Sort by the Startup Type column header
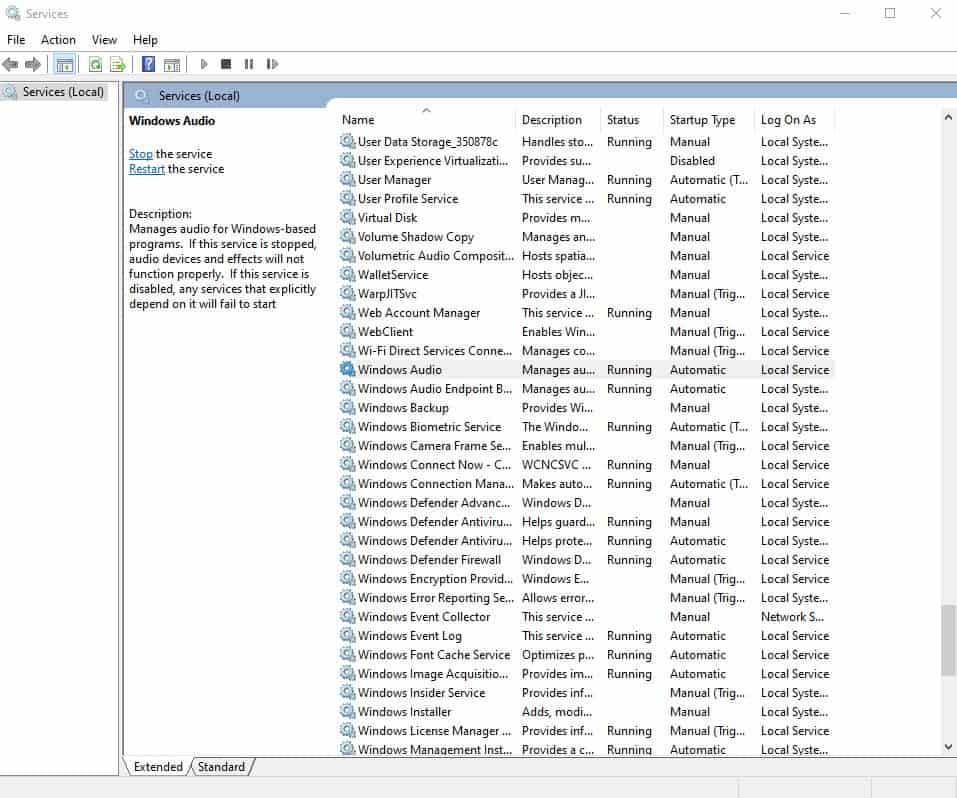 coord(709,120)
